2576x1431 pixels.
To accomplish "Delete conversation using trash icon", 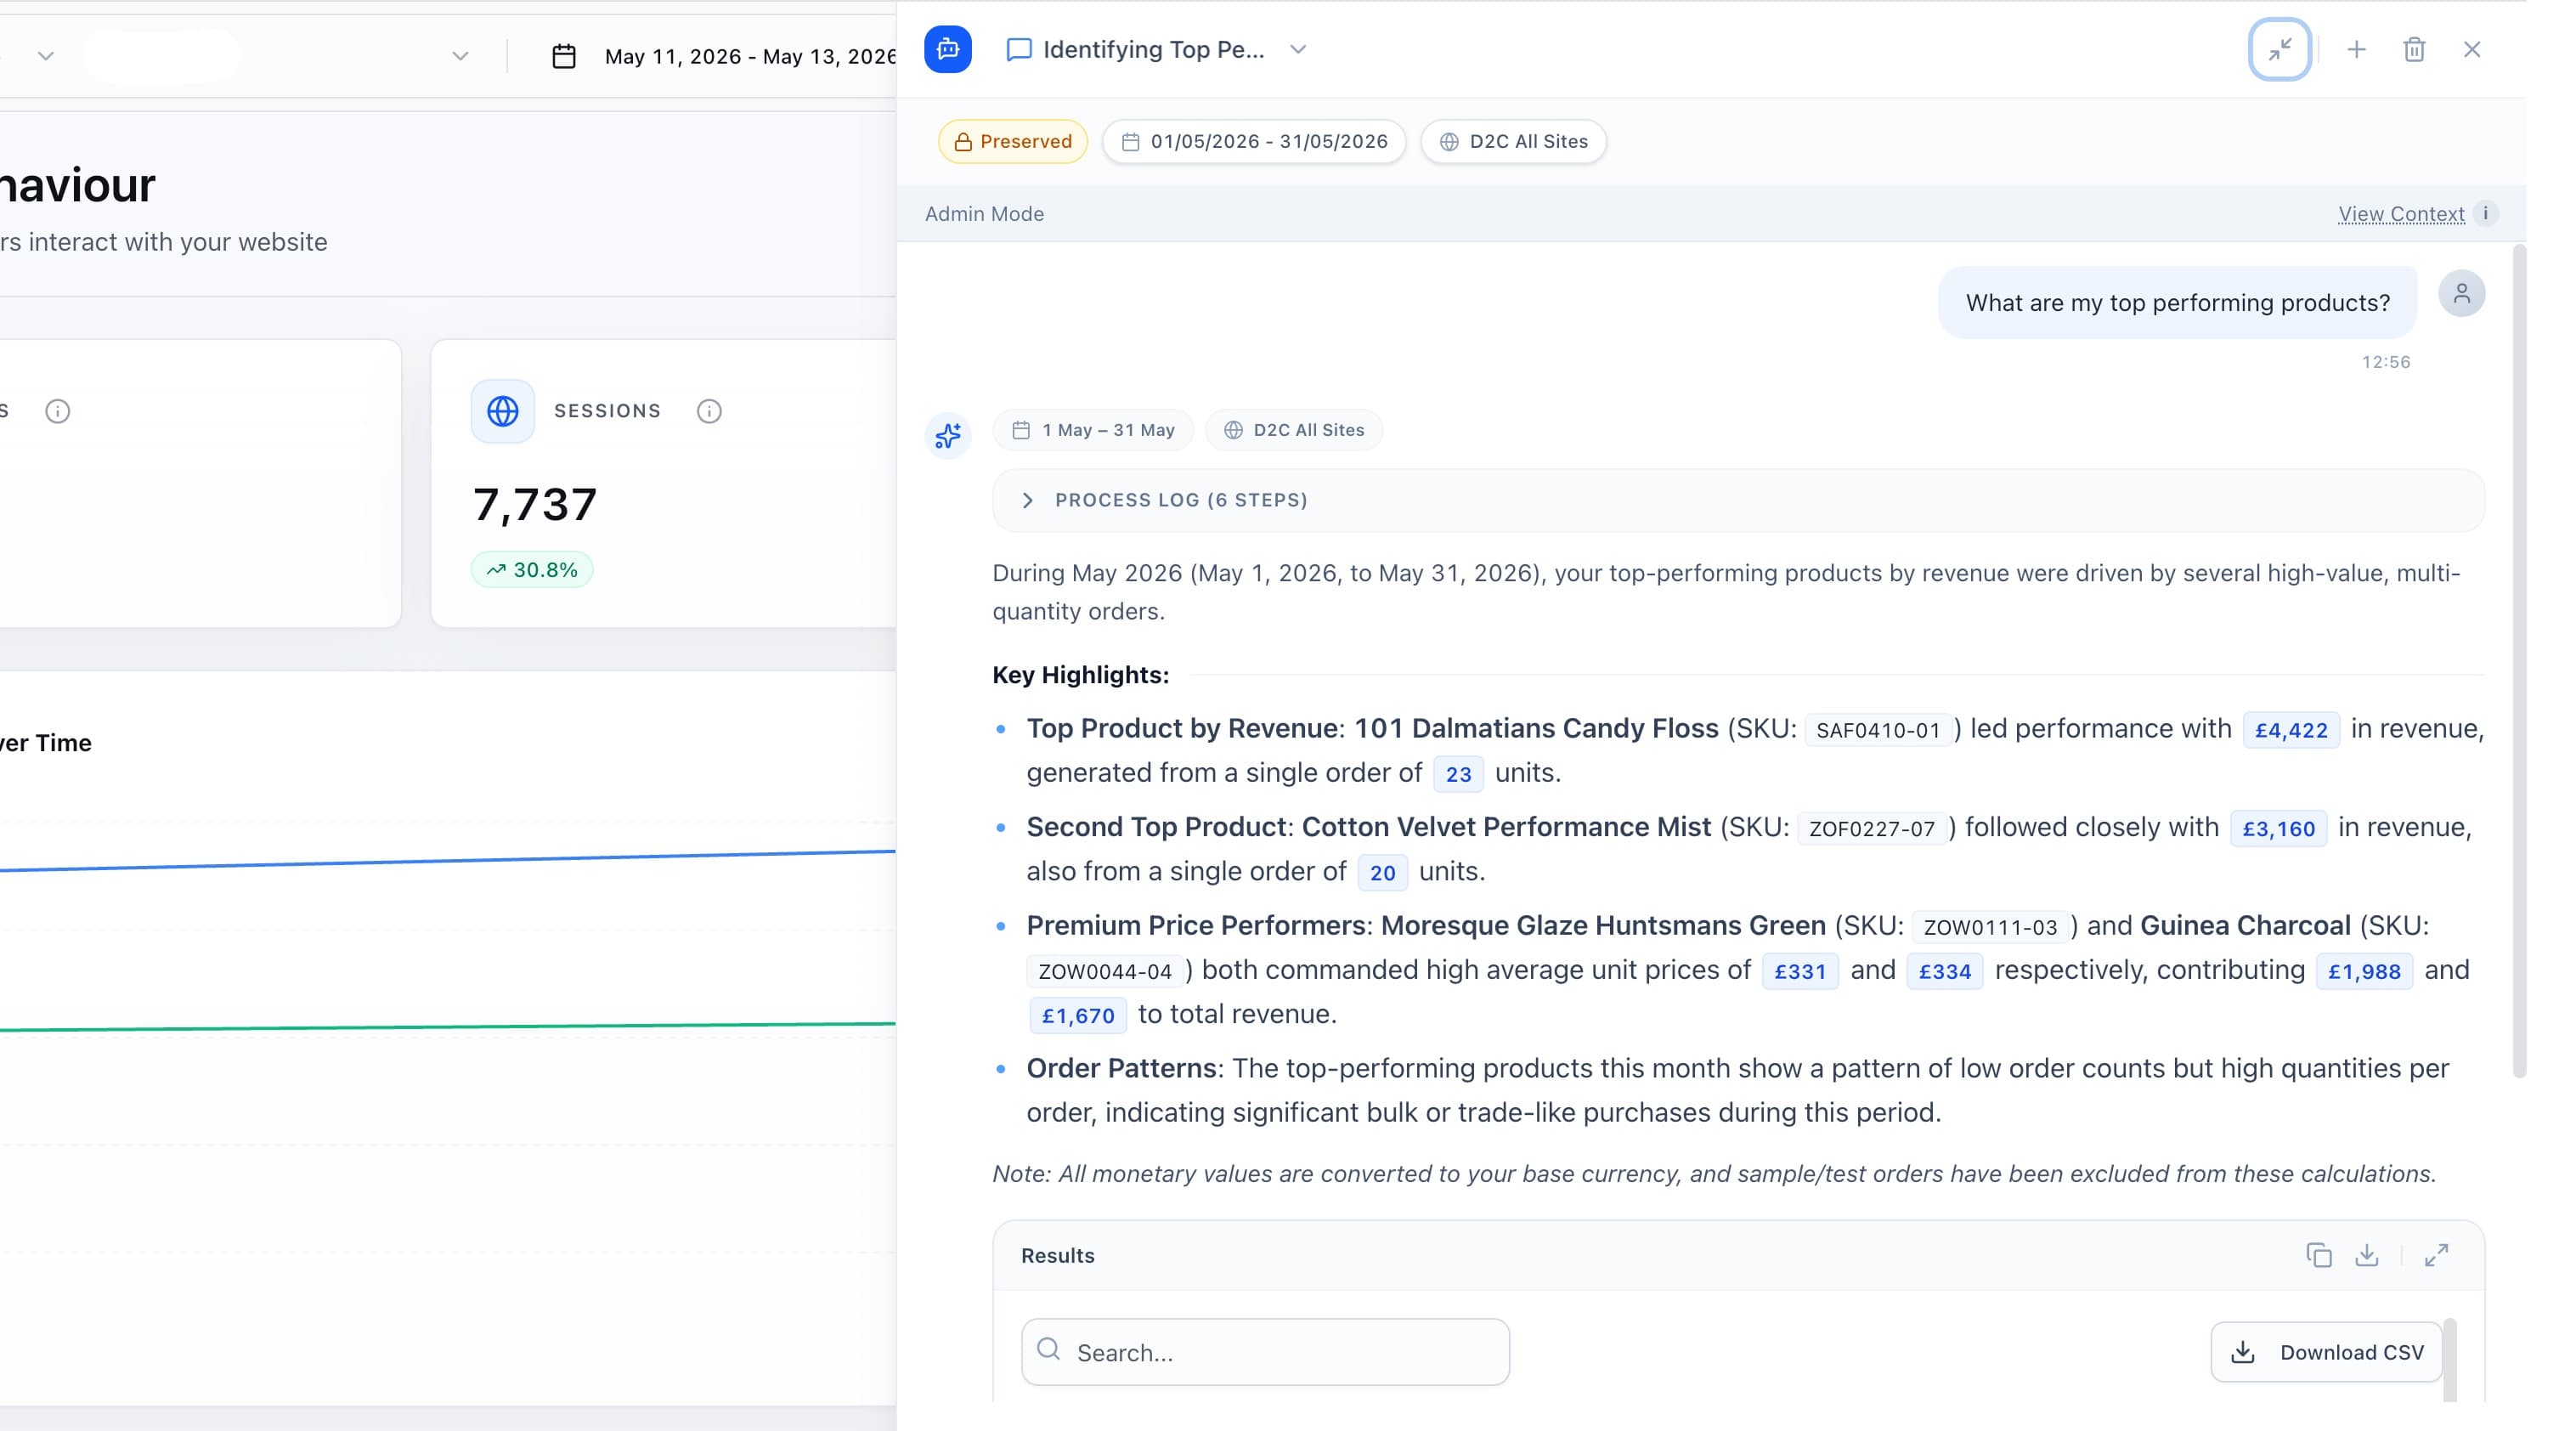I will pyautogui.click(x=2413, y=49).
